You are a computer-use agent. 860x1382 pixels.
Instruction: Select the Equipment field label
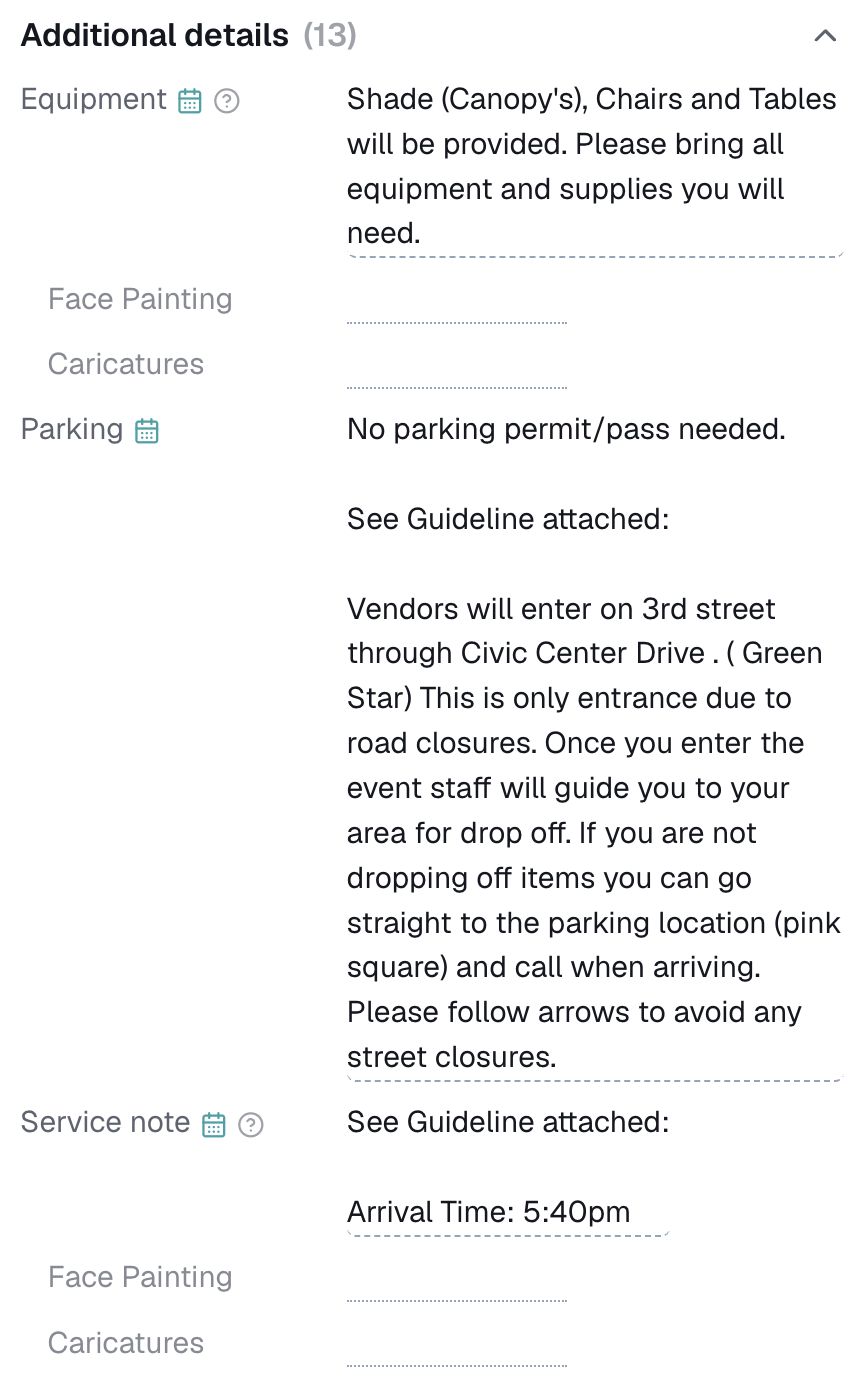pos(94,100)
